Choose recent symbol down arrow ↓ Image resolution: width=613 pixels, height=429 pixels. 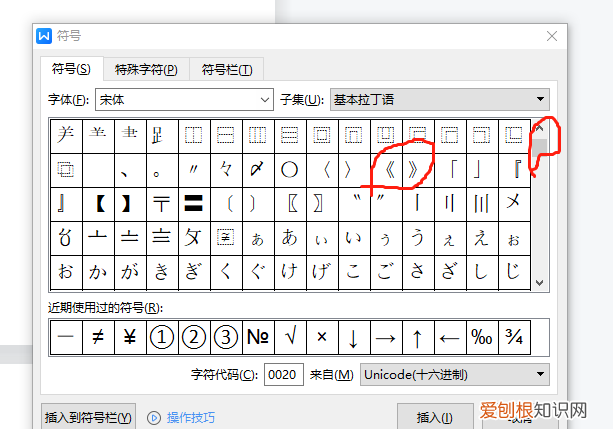click(355, 337)
